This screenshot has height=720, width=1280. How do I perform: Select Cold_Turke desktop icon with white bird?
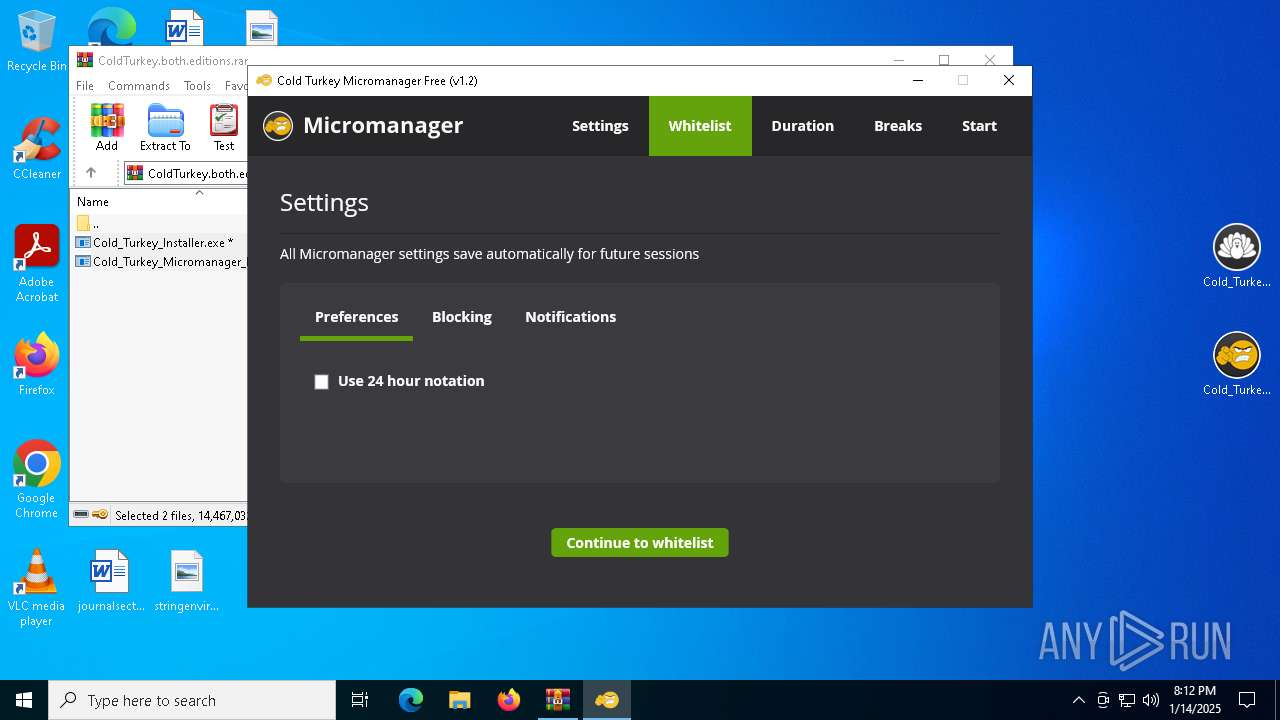pyautogui.click(x=1237, y=256)
